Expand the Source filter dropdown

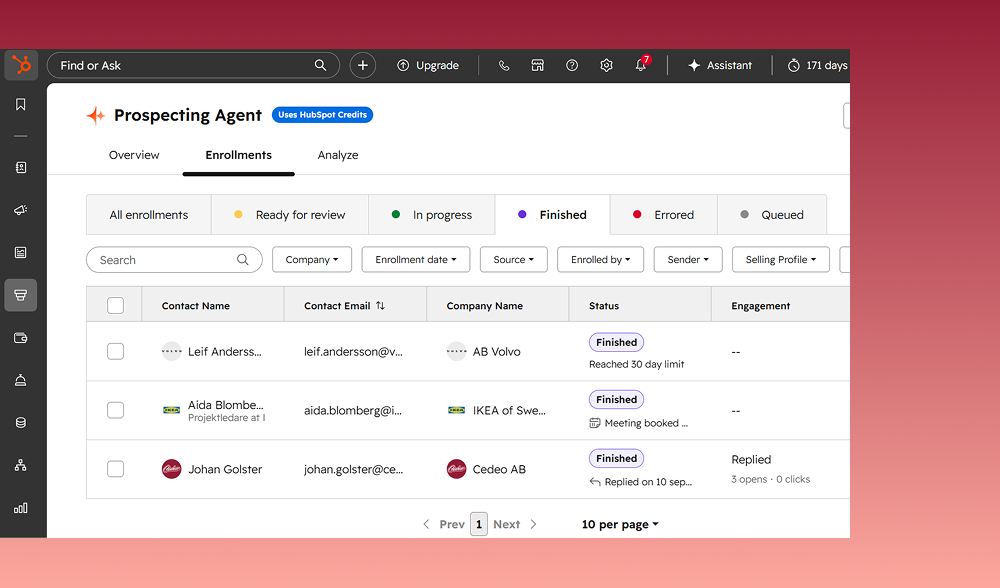(513, 260)
